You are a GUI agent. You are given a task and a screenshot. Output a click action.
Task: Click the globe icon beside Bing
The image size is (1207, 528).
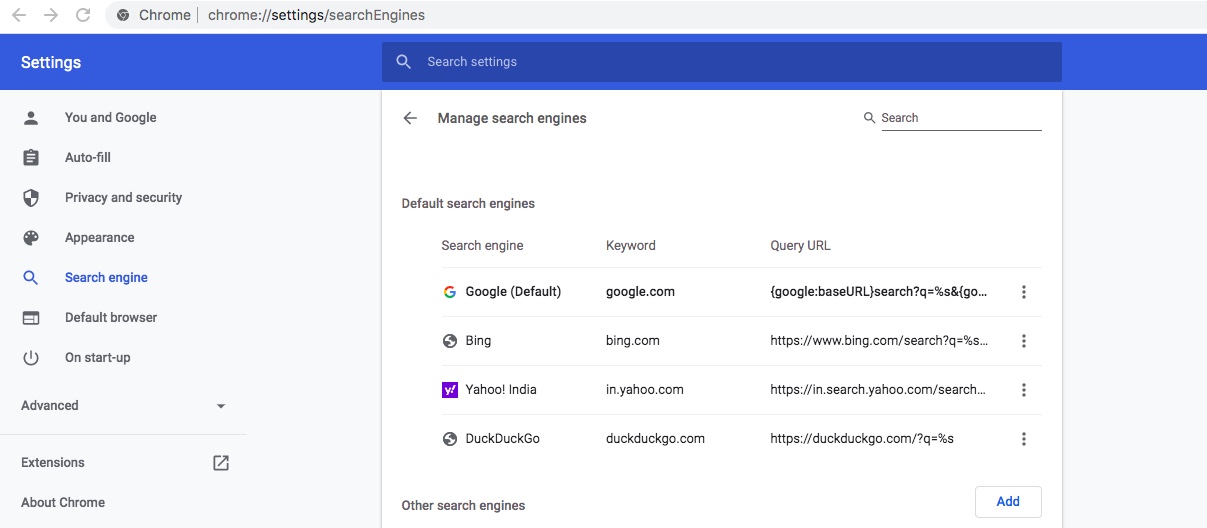(450, 341)
